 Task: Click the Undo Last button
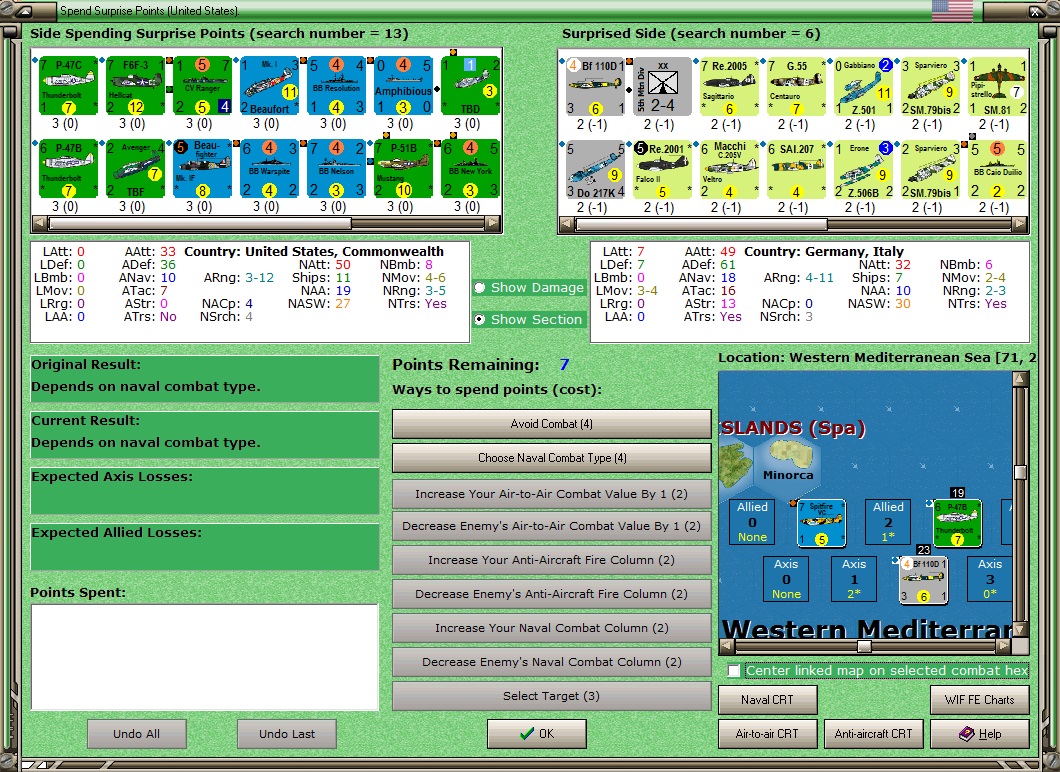tap(287, 733)
